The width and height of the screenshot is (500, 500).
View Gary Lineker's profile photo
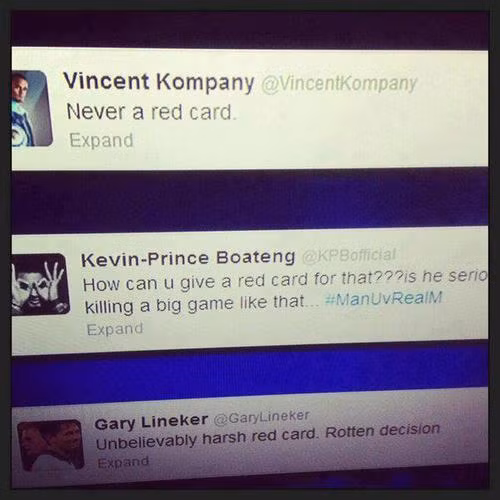point(50,445)
